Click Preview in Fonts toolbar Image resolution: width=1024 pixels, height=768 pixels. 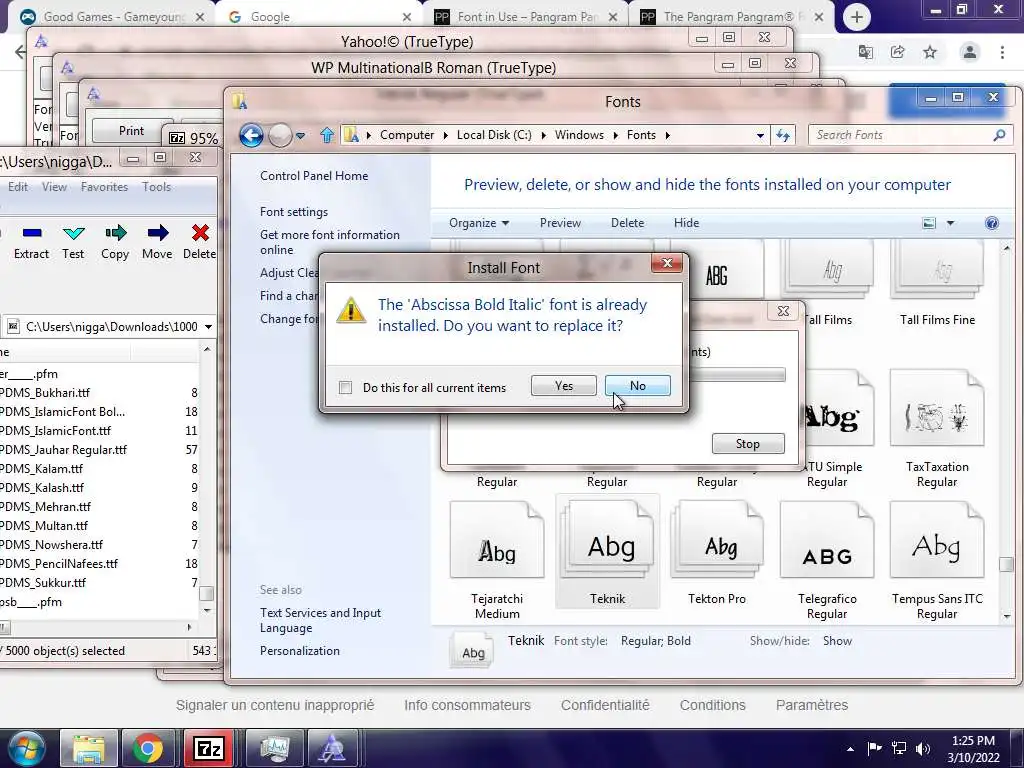(560, 223)
